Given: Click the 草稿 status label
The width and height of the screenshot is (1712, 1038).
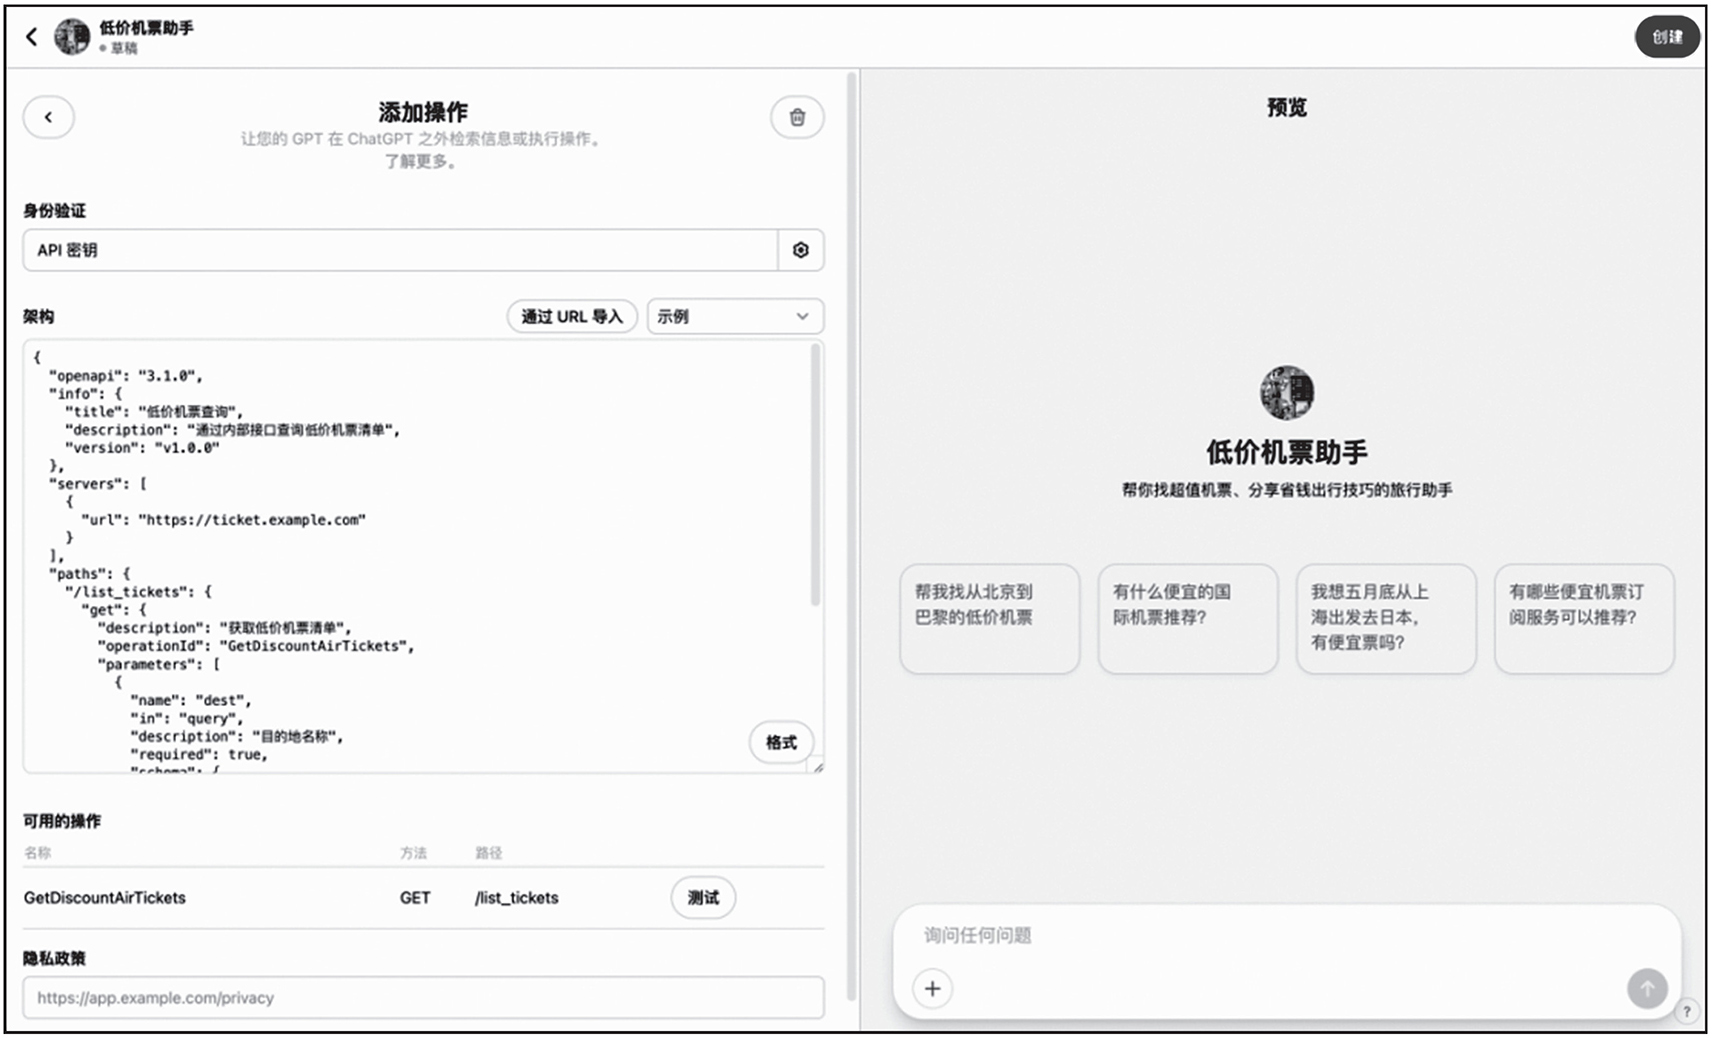Looking at the screenshot, I should pyautogui.click(x=124, y=48).
